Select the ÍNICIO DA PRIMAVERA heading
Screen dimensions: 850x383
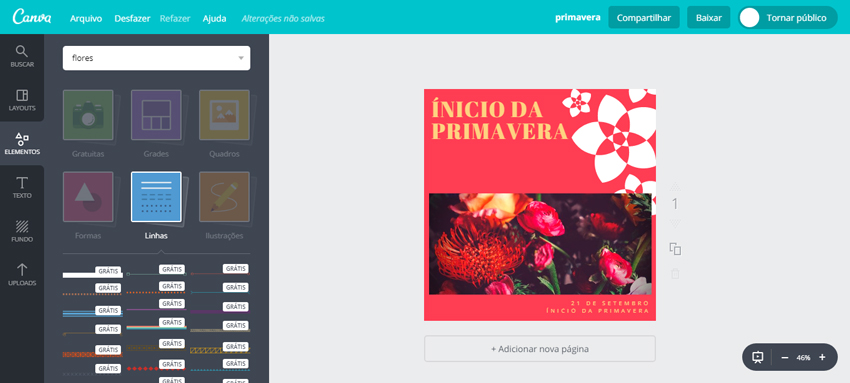(x=499, y=120)
